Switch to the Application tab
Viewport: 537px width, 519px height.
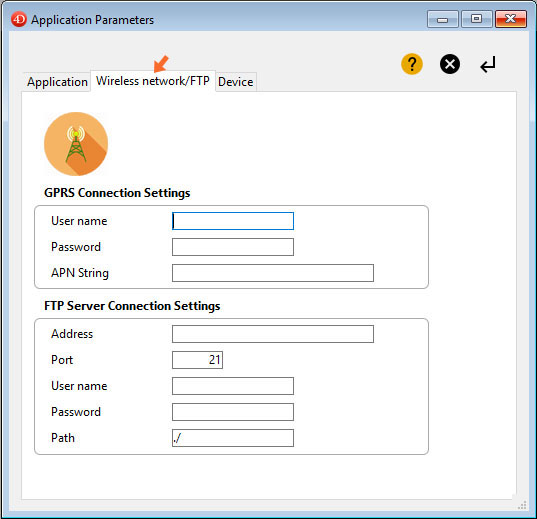coord(57,82)
